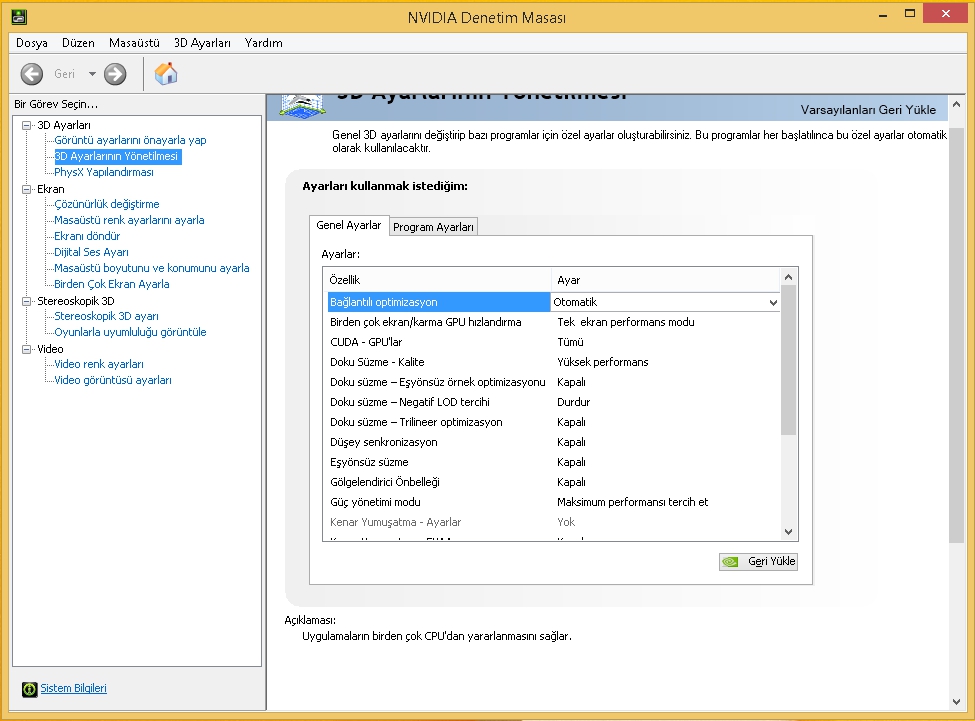Click Varsayılanları Geri Yükle link
975x721 pixels.
868,110
